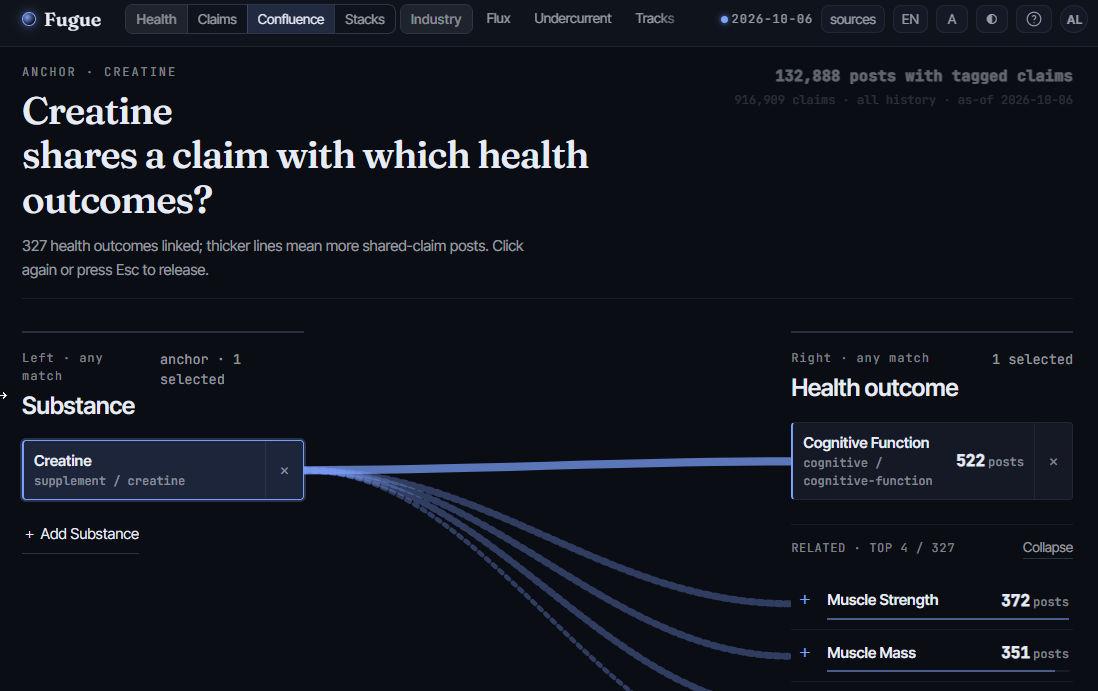Click the Fugue logo icon

click(29, 19)
